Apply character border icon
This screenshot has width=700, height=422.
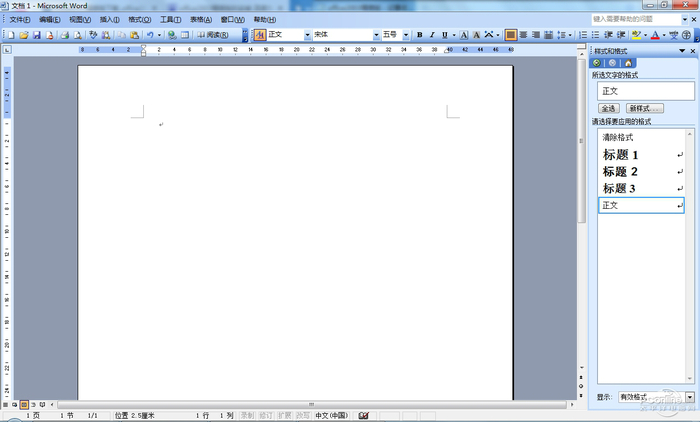[x=464, y=35]
